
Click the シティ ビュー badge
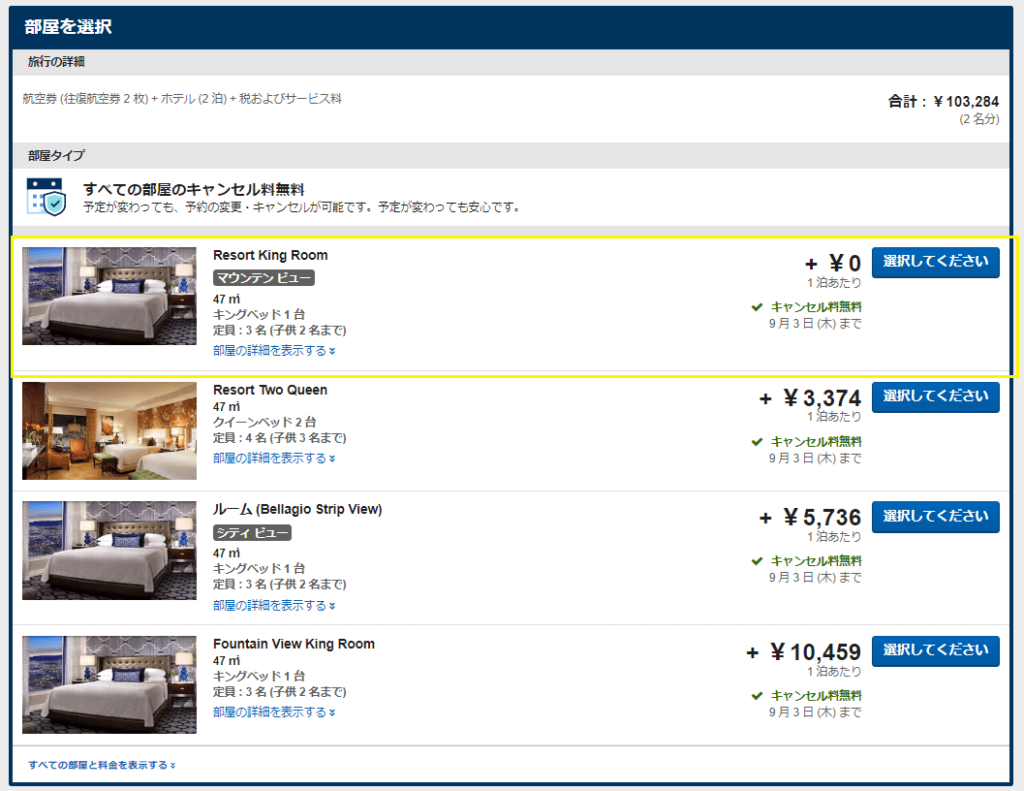coord(252,532)
